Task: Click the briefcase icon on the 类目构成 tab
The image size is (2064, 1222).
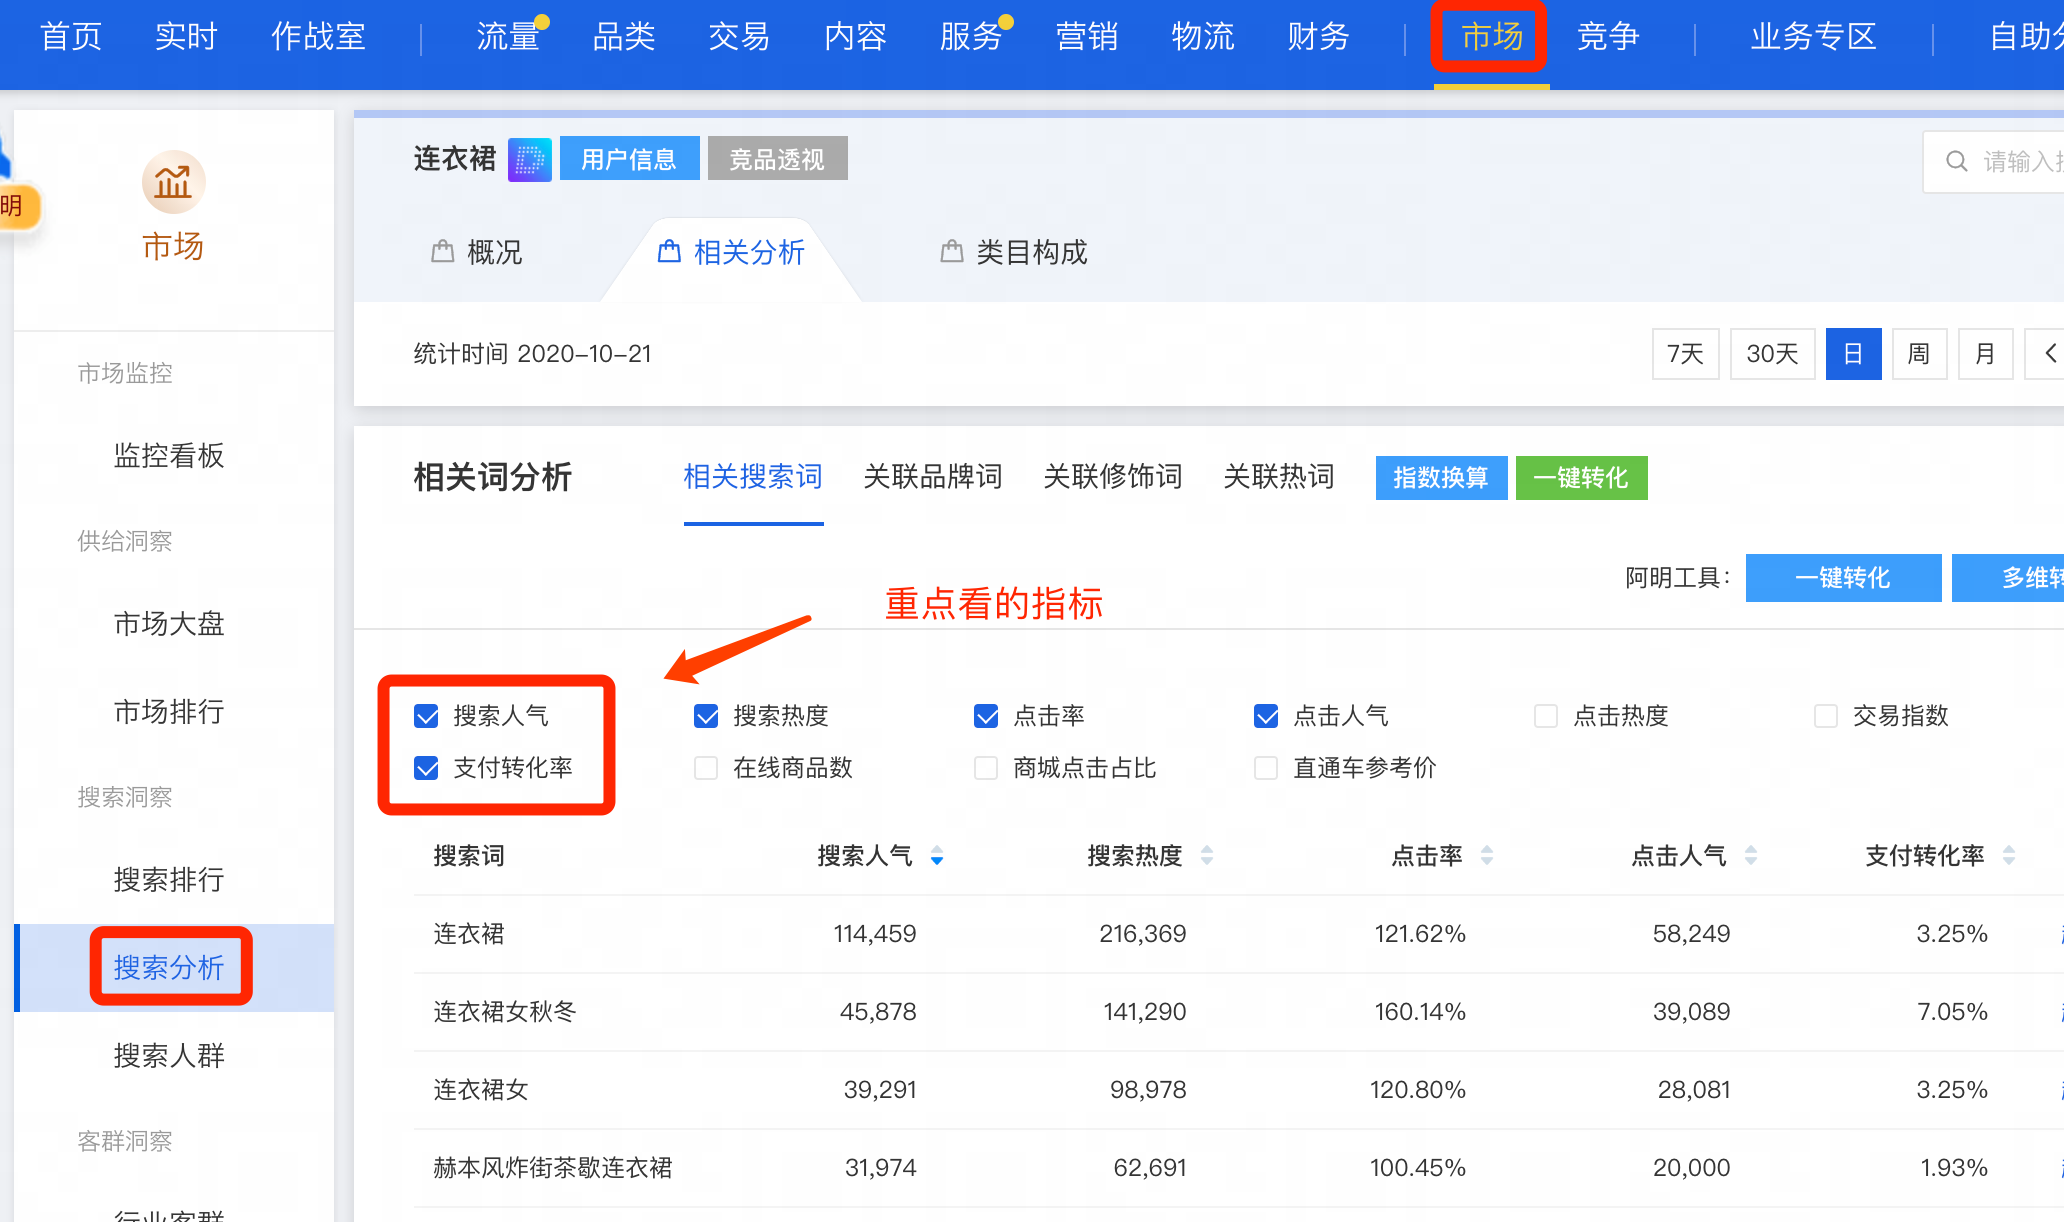Action: (x=951, y=252)
